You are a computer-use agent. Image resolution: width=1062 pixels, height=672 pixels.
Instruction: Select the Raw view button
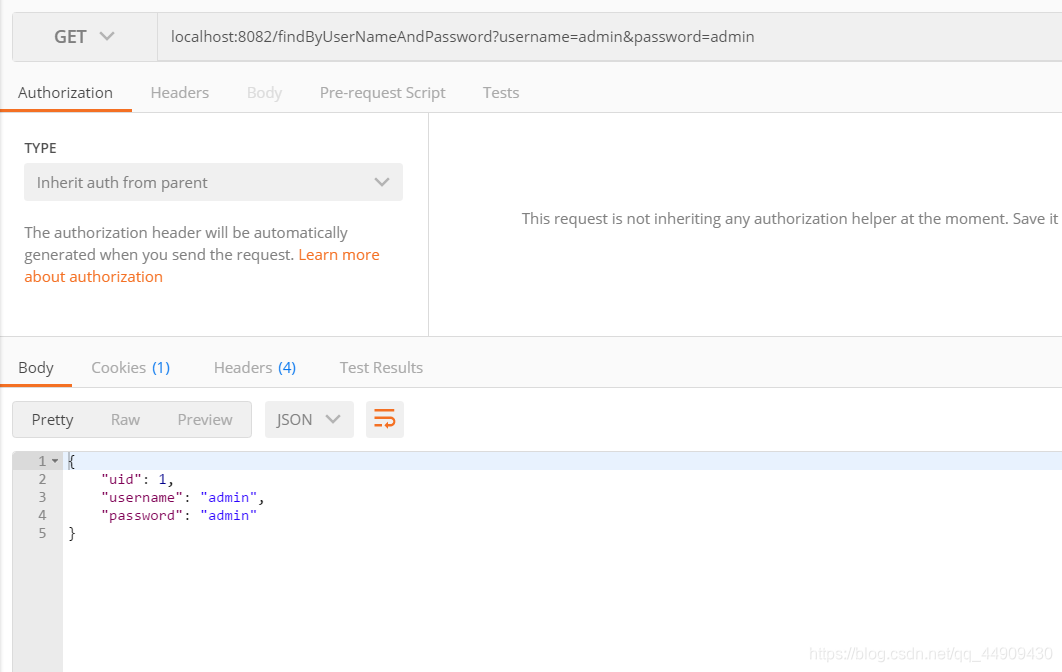coord(125,419)
